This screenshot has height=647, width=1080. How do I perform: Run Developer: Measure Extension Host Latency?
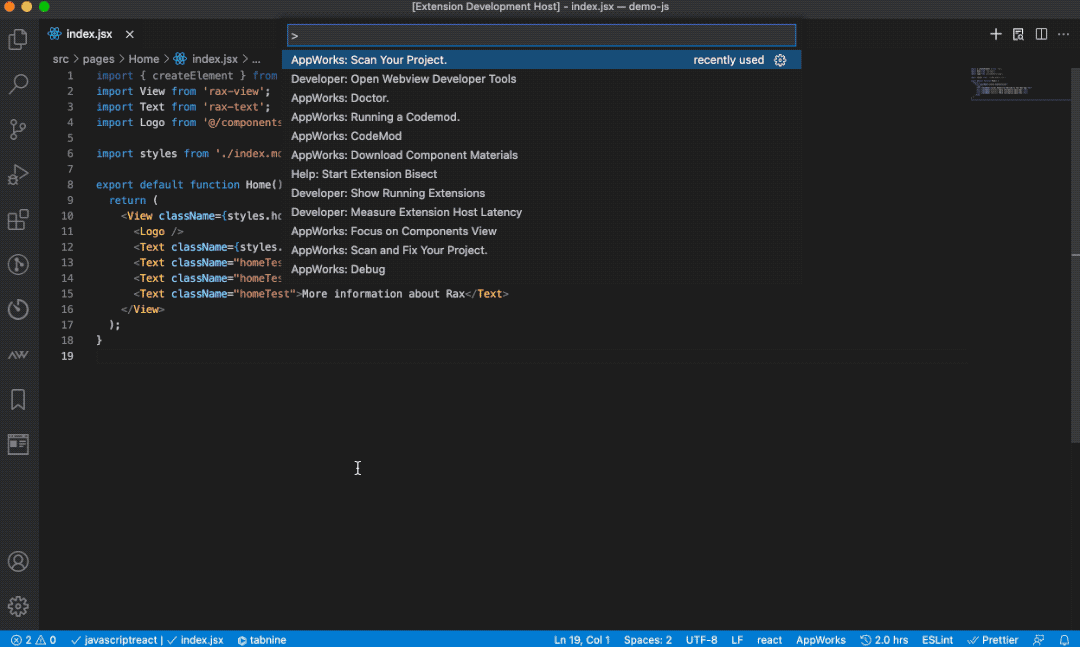click(x=541, y=212)
